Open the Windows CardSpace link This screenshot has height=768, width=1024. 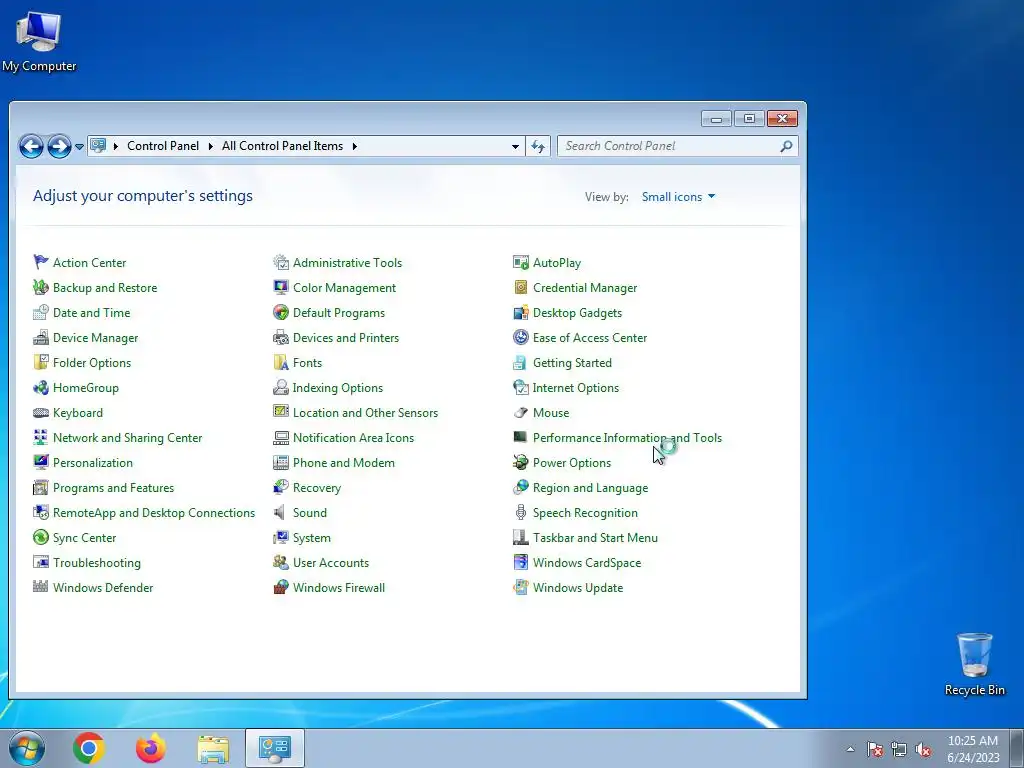pyautogui.click(x=586, y=563)
